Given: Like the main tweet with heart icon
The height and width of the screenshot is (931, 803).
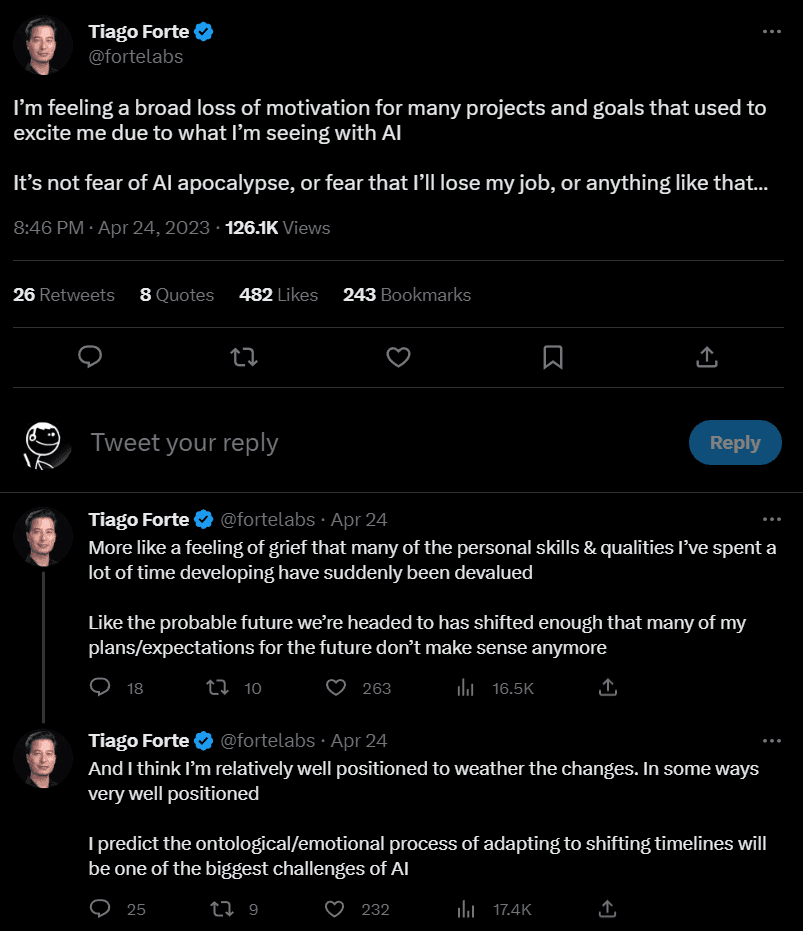Looking at the screenshot, I should [x=399, y=357].
